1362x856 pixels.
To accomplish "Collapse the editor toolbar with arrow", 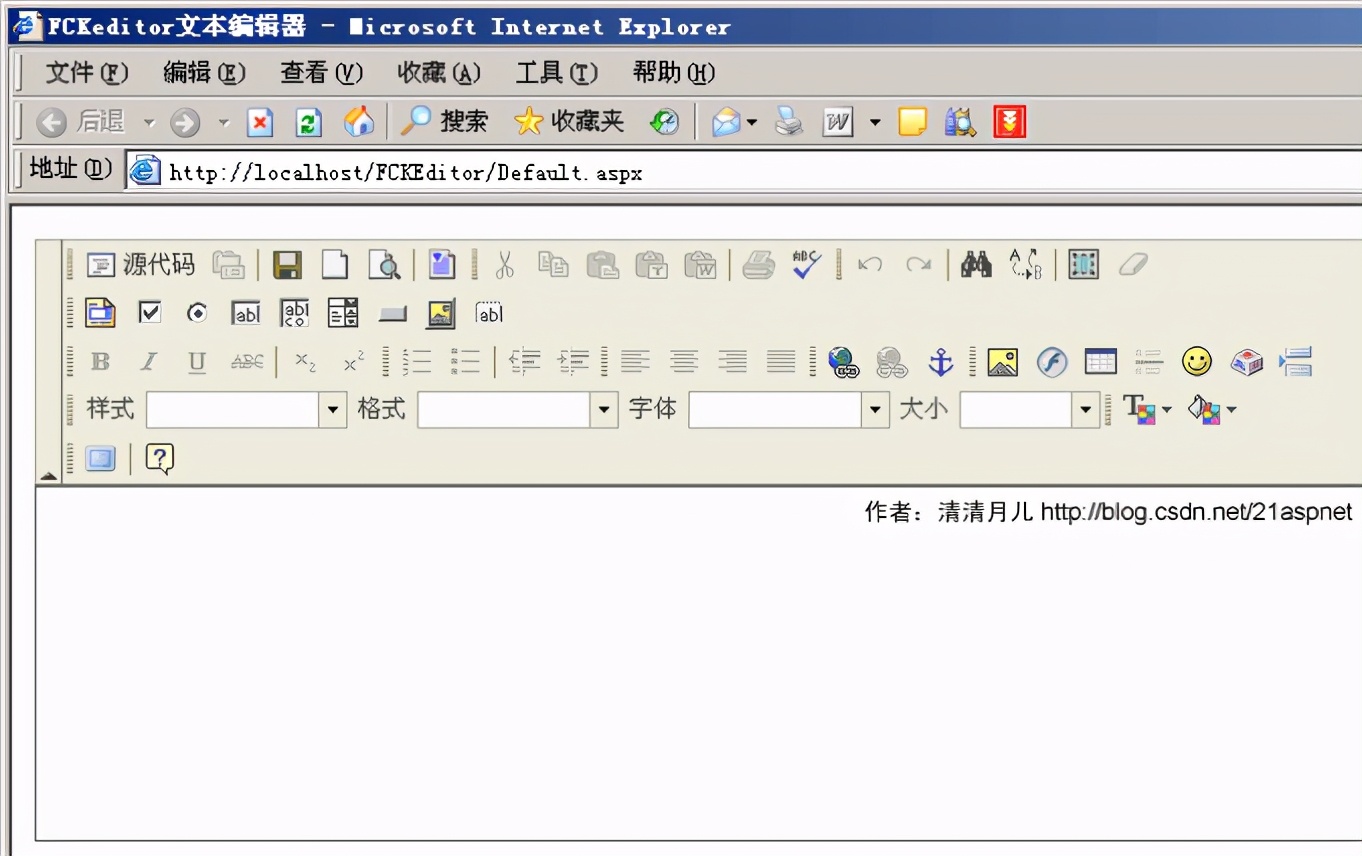I will point(48,475).
